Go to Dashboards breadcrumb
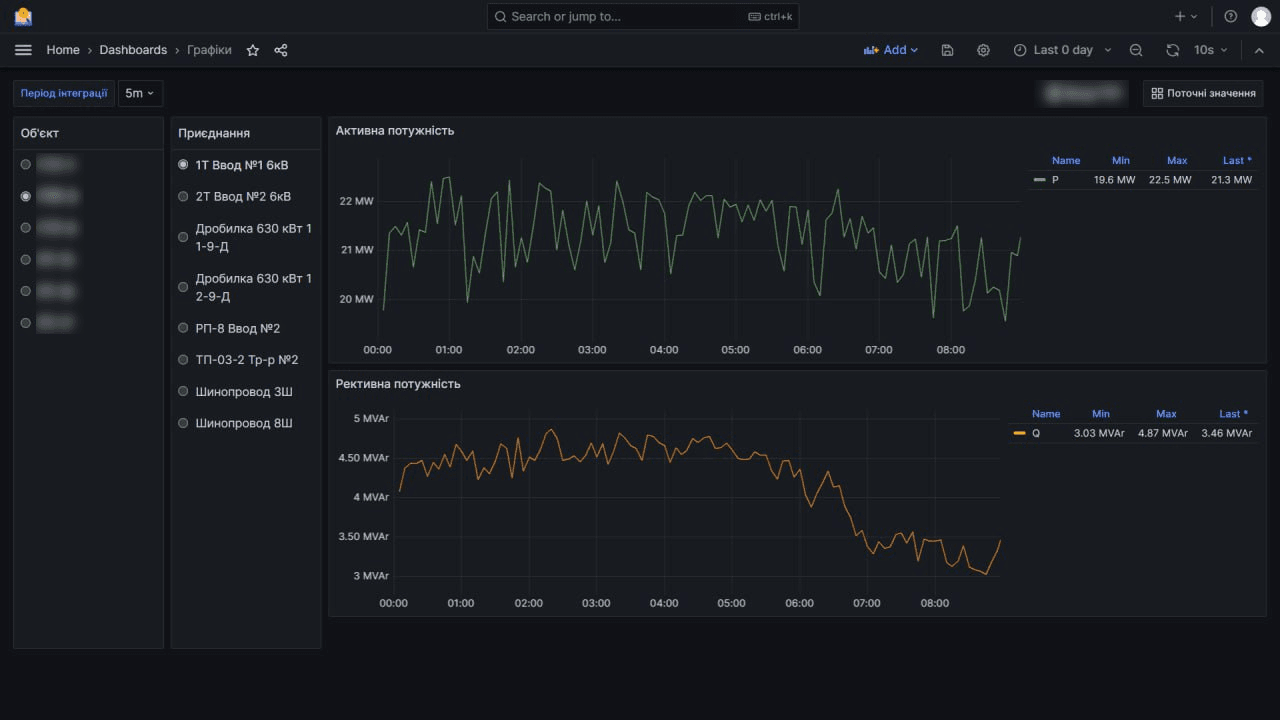Viewport: 1280px width, 720px height. click(x=133, y=50)
